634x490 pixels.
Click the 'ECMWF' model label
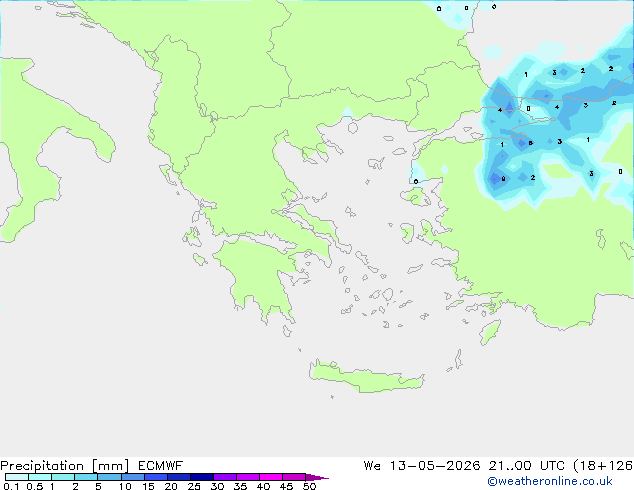(x=161, y=466)
